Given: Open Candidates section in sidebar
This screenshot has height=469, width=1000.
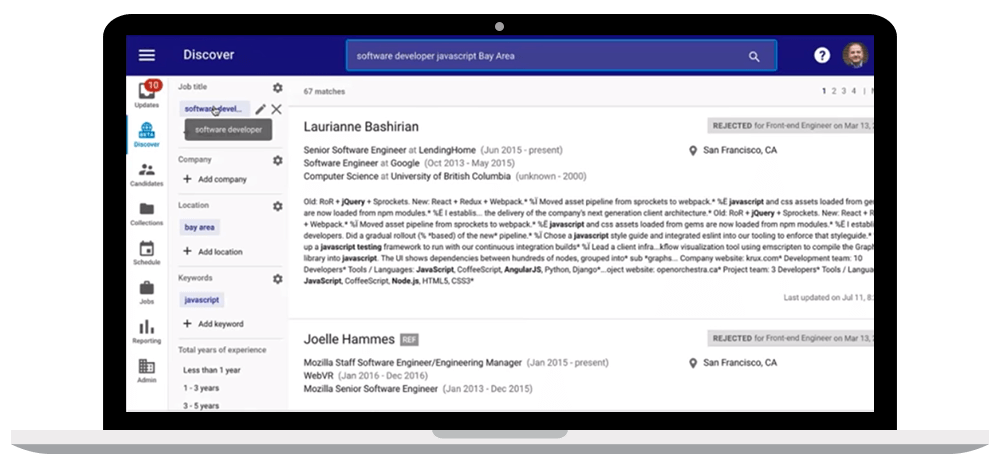Looking at the screenshot, I should click(147, 174).
